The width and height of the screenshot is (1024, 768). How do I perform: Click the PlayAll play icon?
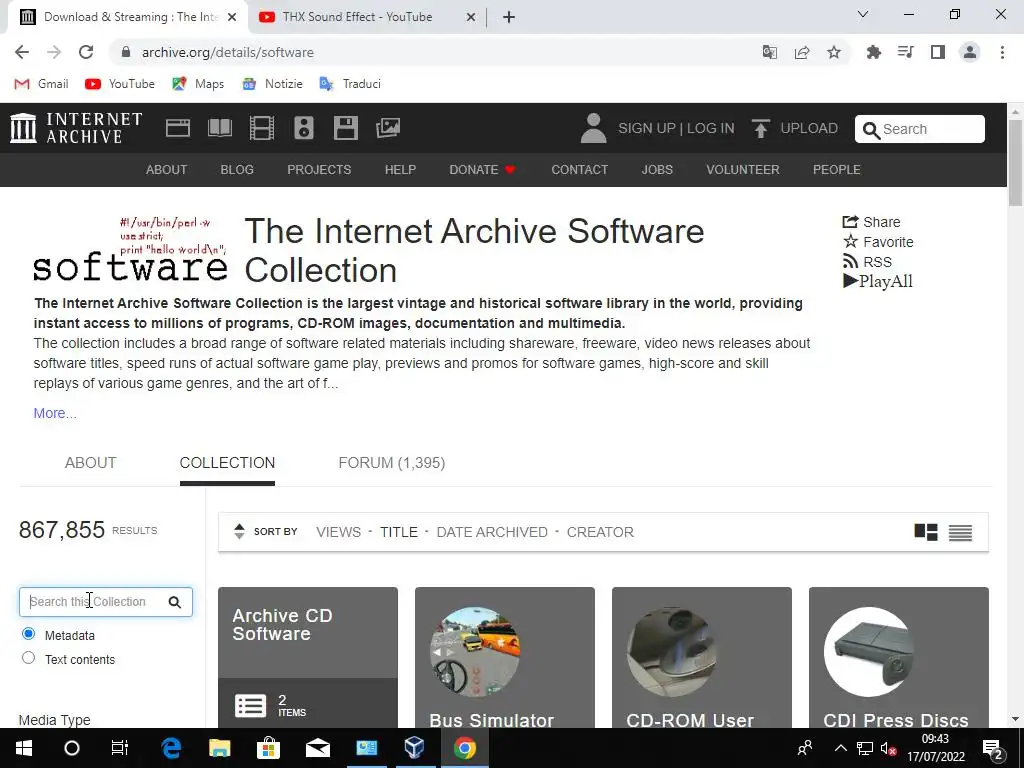click(x=850, y=281)
